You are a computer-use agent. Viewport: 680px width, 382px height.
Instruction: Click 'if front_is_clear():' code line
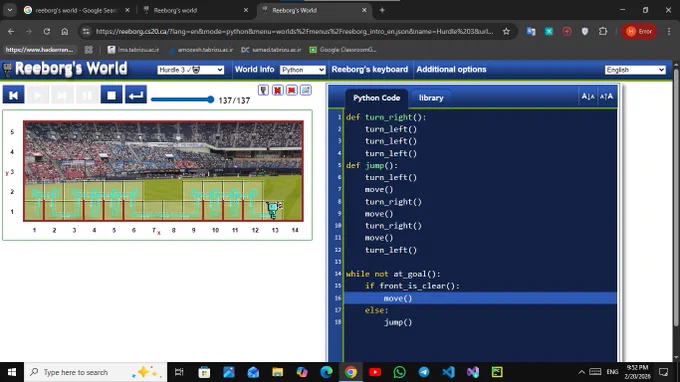click(x=412, y=286)
